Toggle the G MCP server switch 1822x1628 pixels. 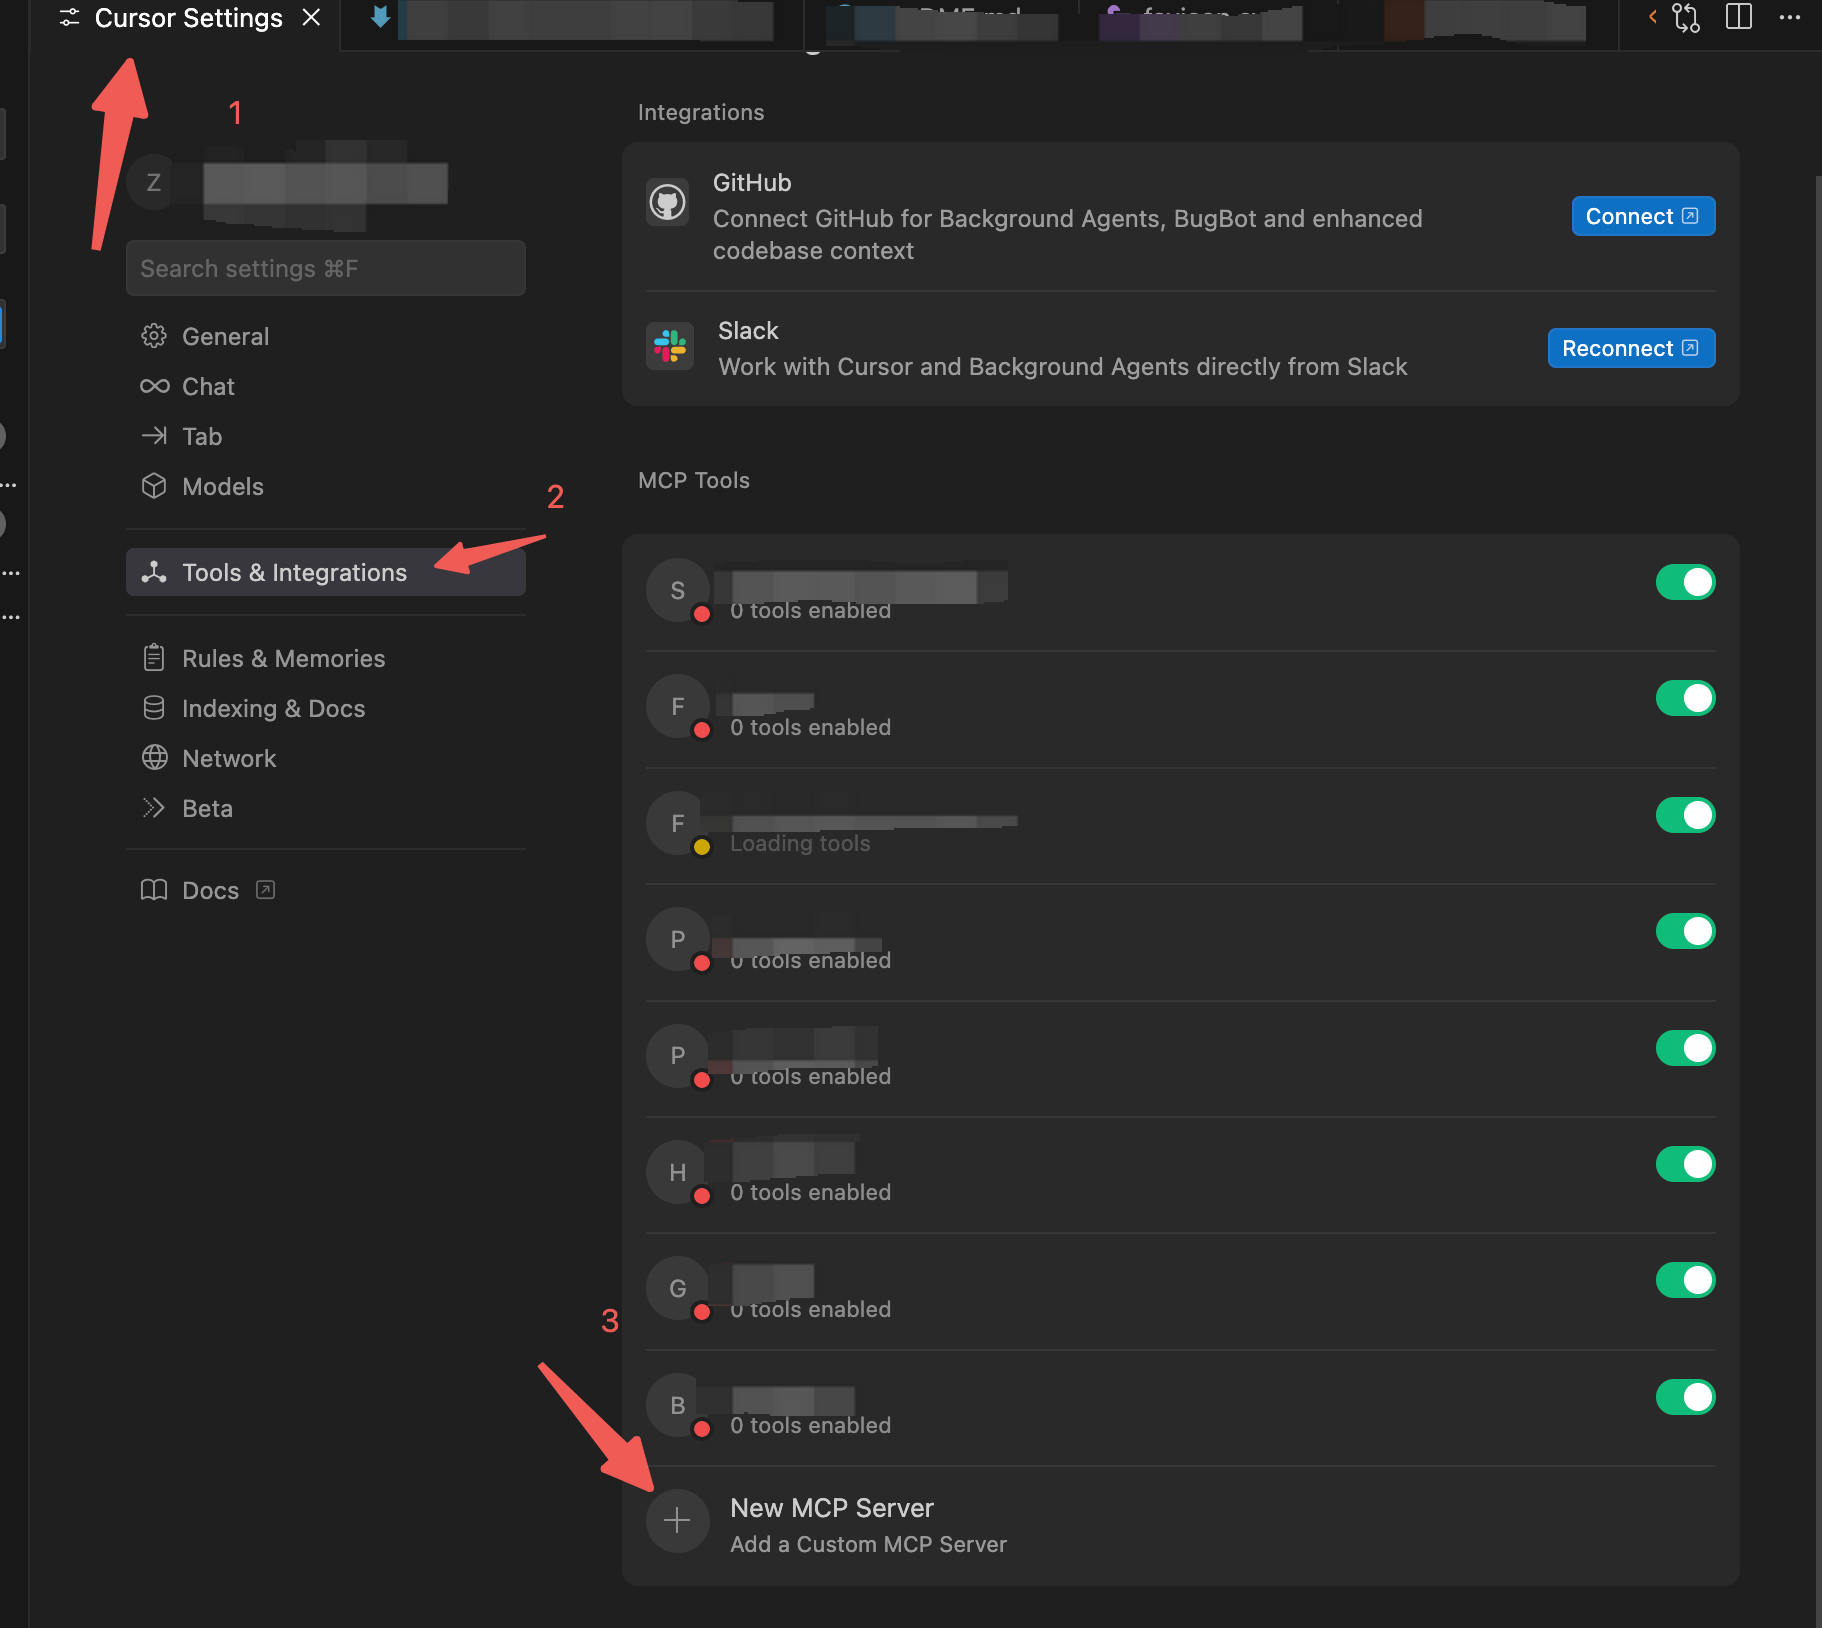tap(1685, 1280)
